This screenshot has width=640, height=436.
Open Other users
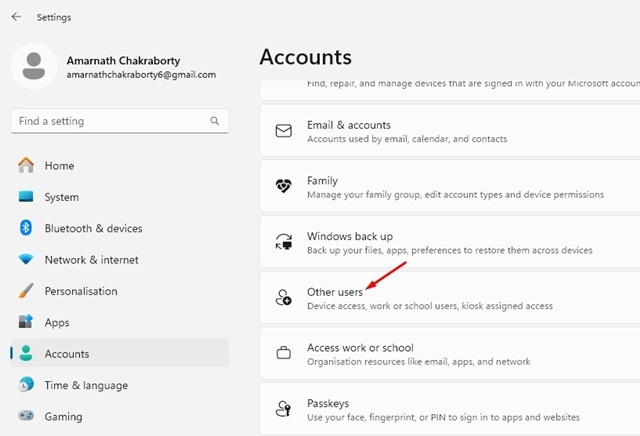click(x=450, y=298)
